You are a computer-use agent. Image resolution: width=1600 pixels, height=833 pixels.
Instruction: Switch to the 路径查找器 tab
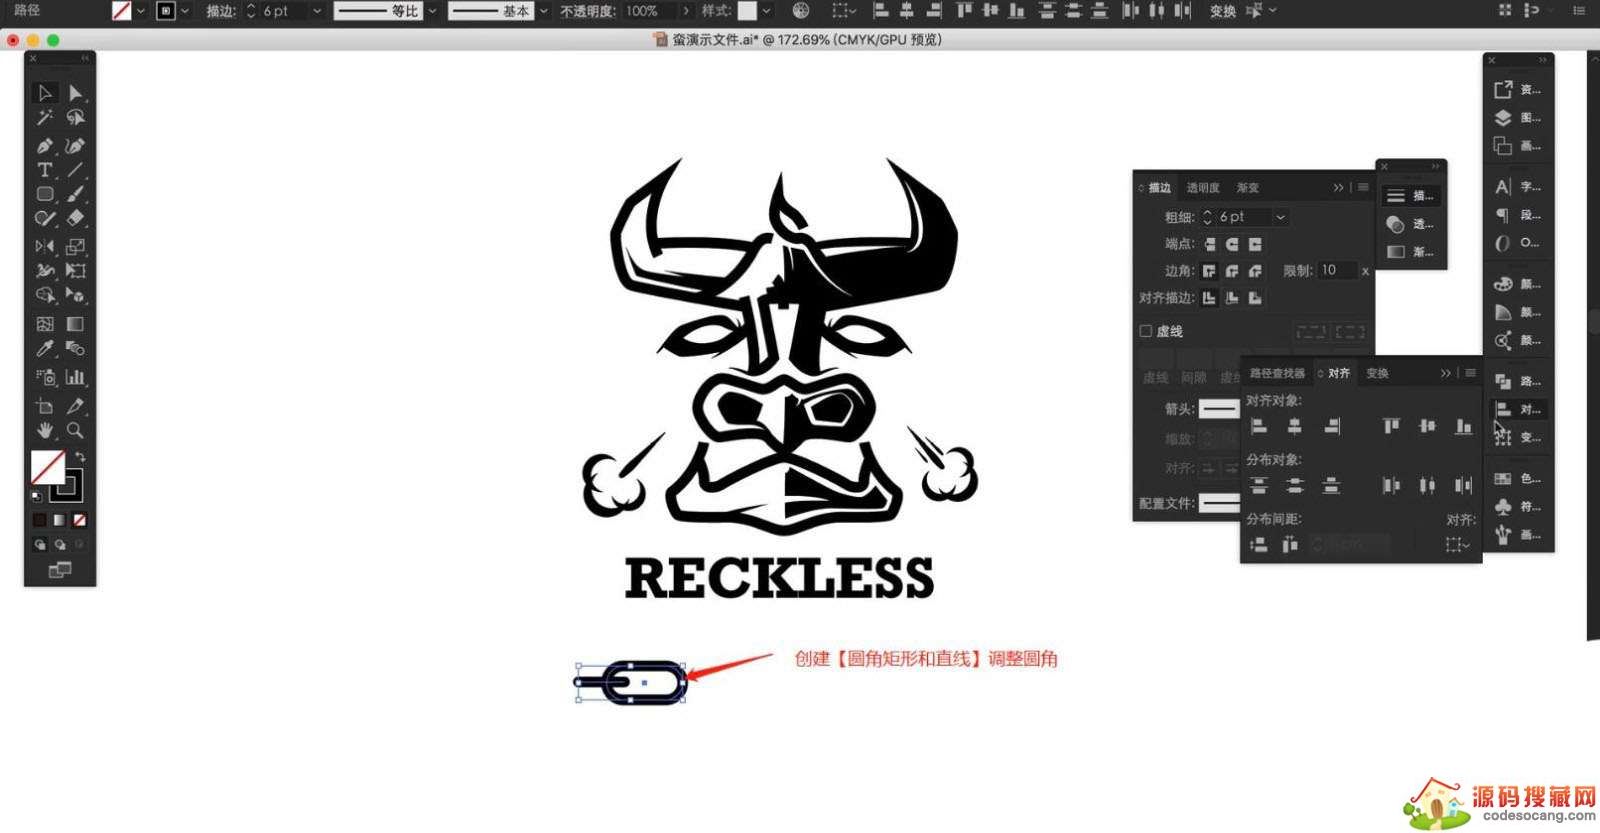[1277, 373]
